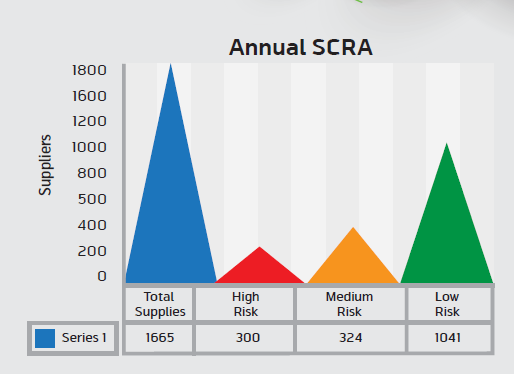
Task: Click the 1000 axis tick label
Action: coord(89,147)
